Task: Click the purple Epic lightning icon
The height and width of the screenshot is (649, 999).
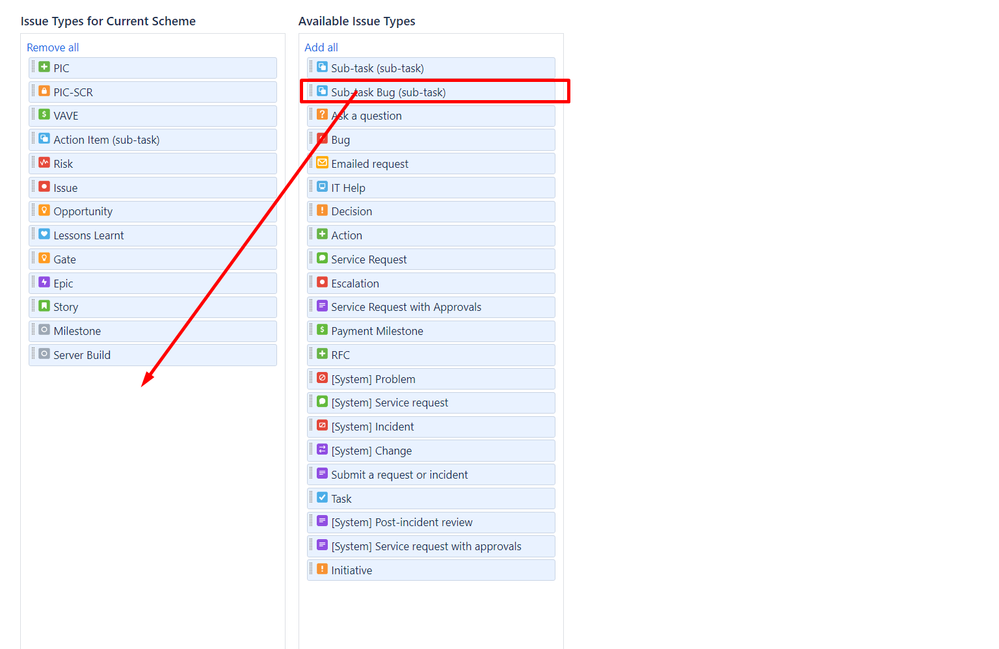Action: pos(44,282)
